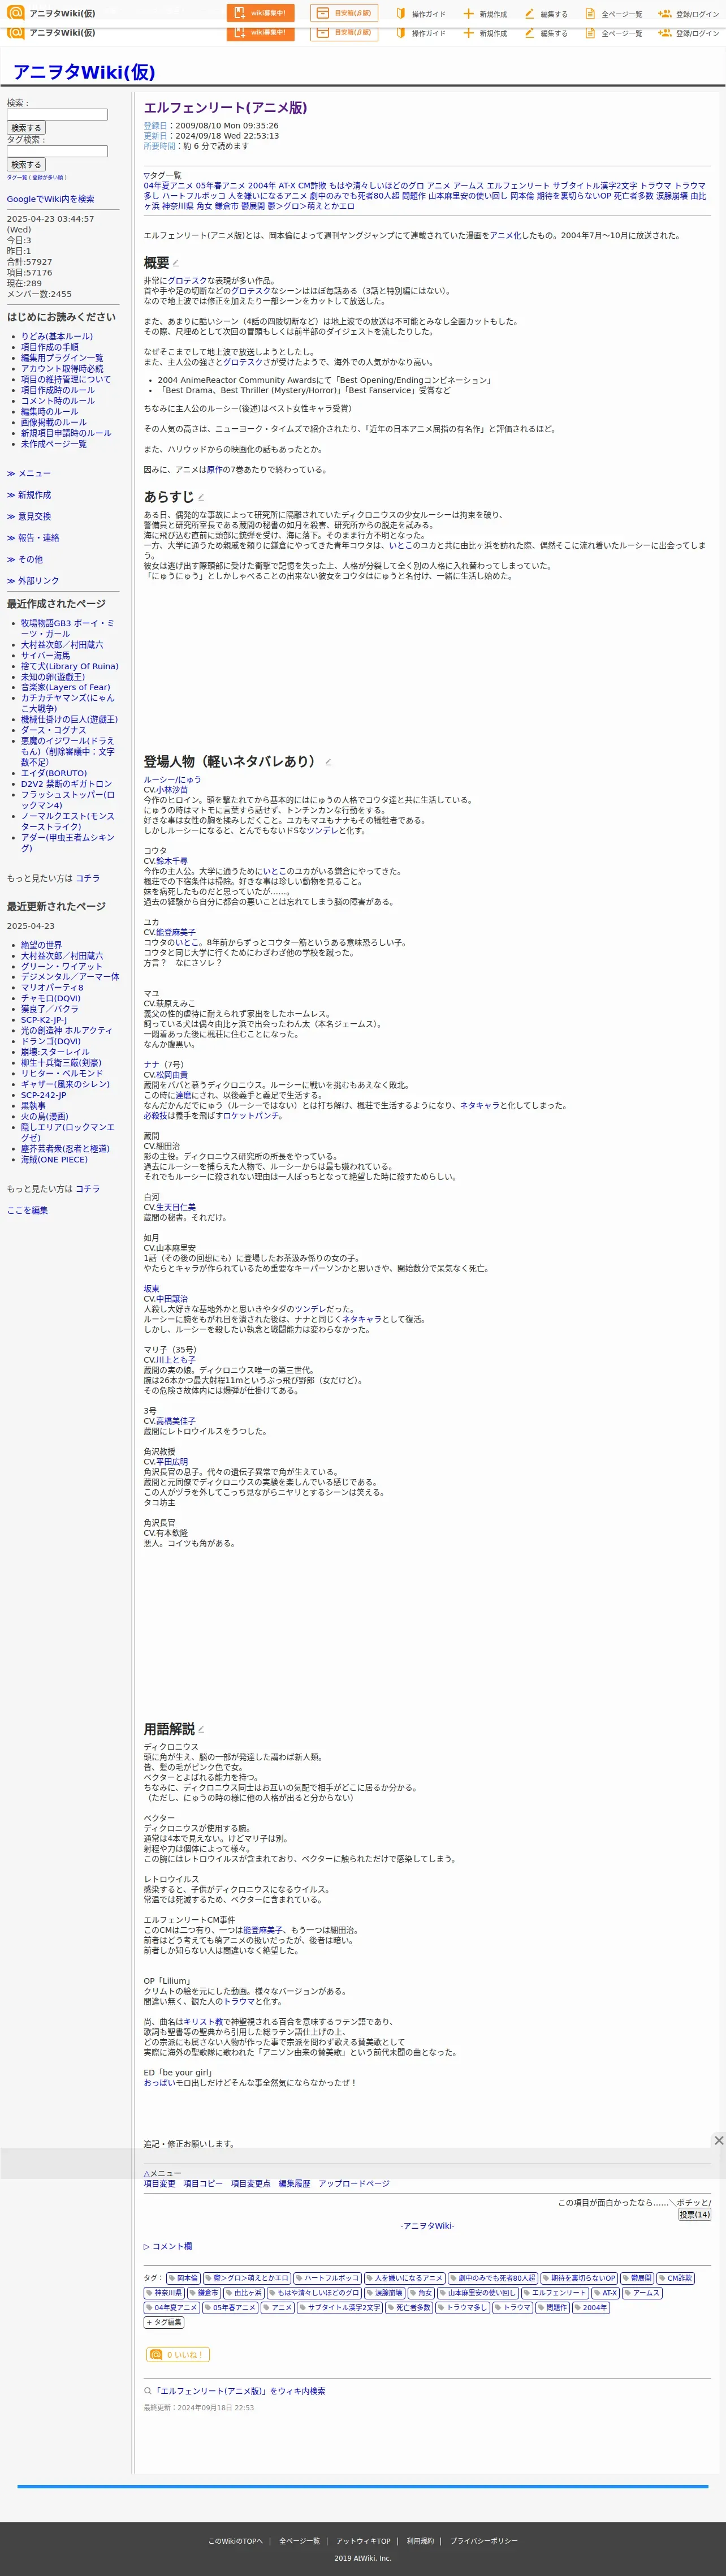The image size is (726, 2576).
Task: Open the 死亡者多数 tag chip
Action: (x=409, y=2308)
